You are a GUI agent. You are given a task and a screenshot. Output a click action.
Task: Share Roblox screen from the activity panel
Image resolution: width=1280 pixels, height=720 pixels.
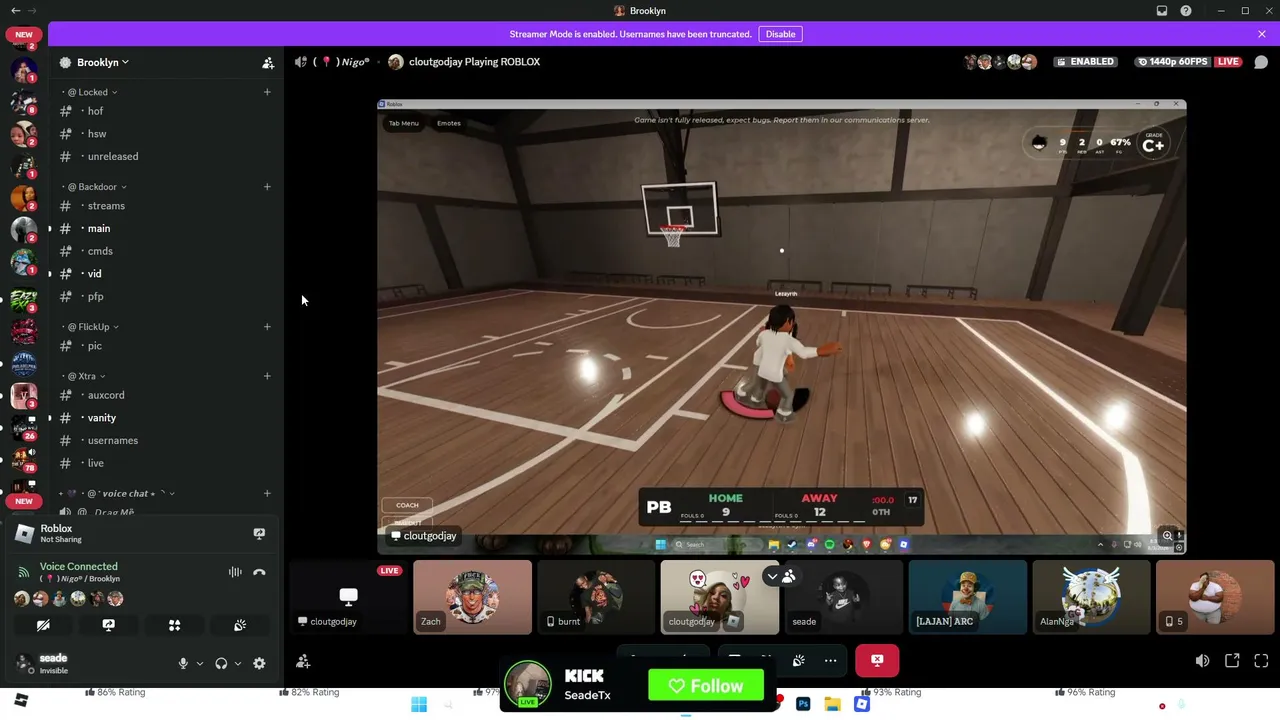click(x=259, y=534)
